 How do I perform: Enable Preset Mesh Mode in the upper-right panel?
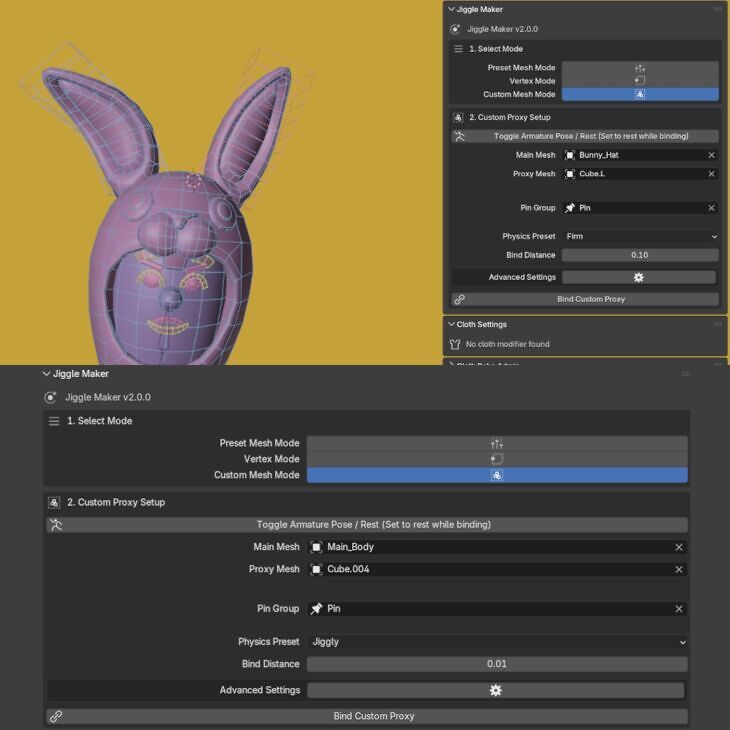(x=639, y=68)
